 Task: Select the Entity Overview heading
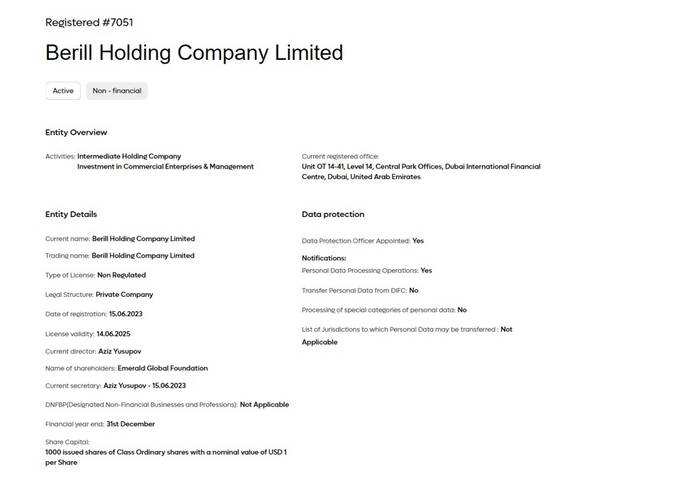[x=76, y=132]
